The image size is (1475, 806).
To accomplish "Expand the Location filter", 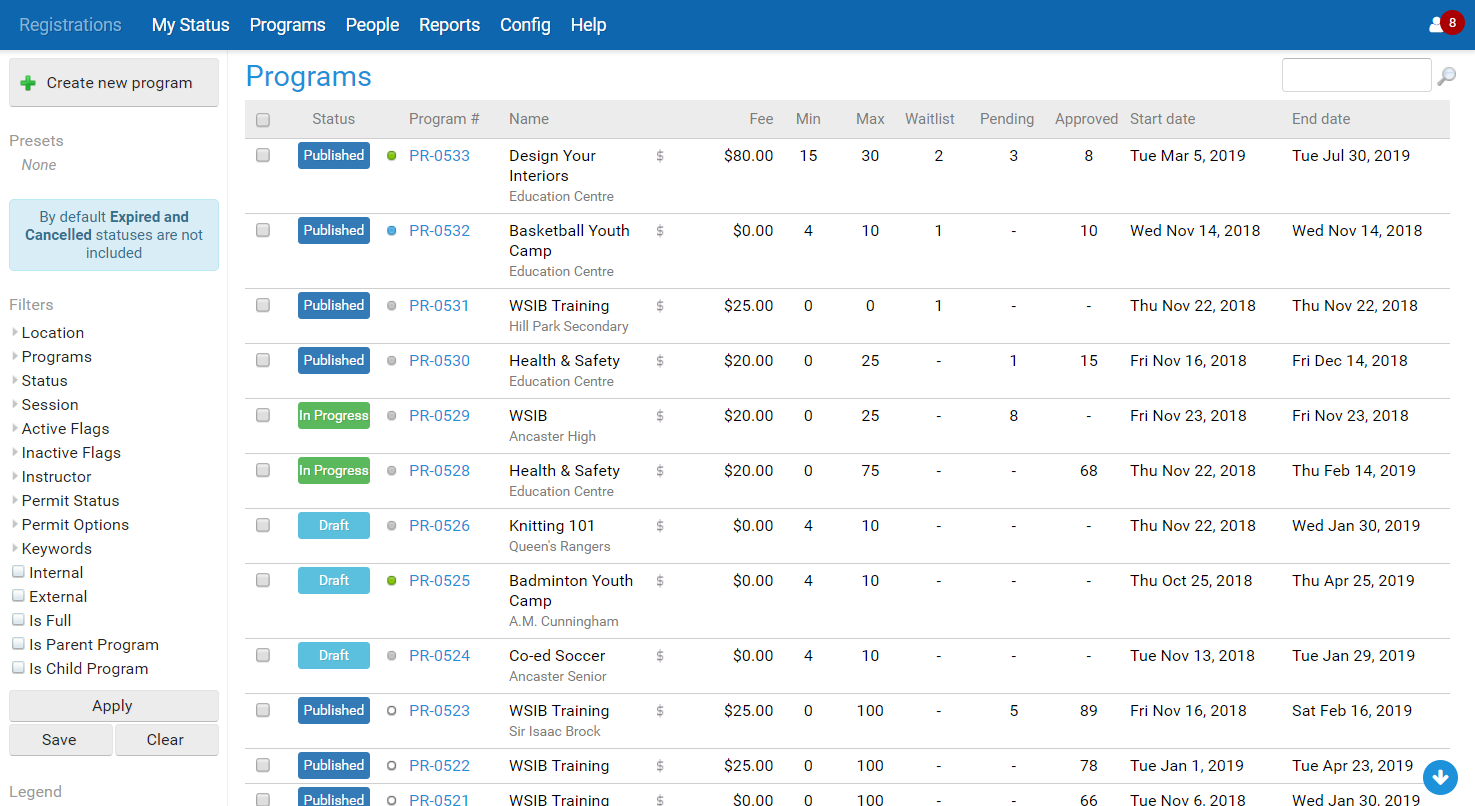I will 47,333.
